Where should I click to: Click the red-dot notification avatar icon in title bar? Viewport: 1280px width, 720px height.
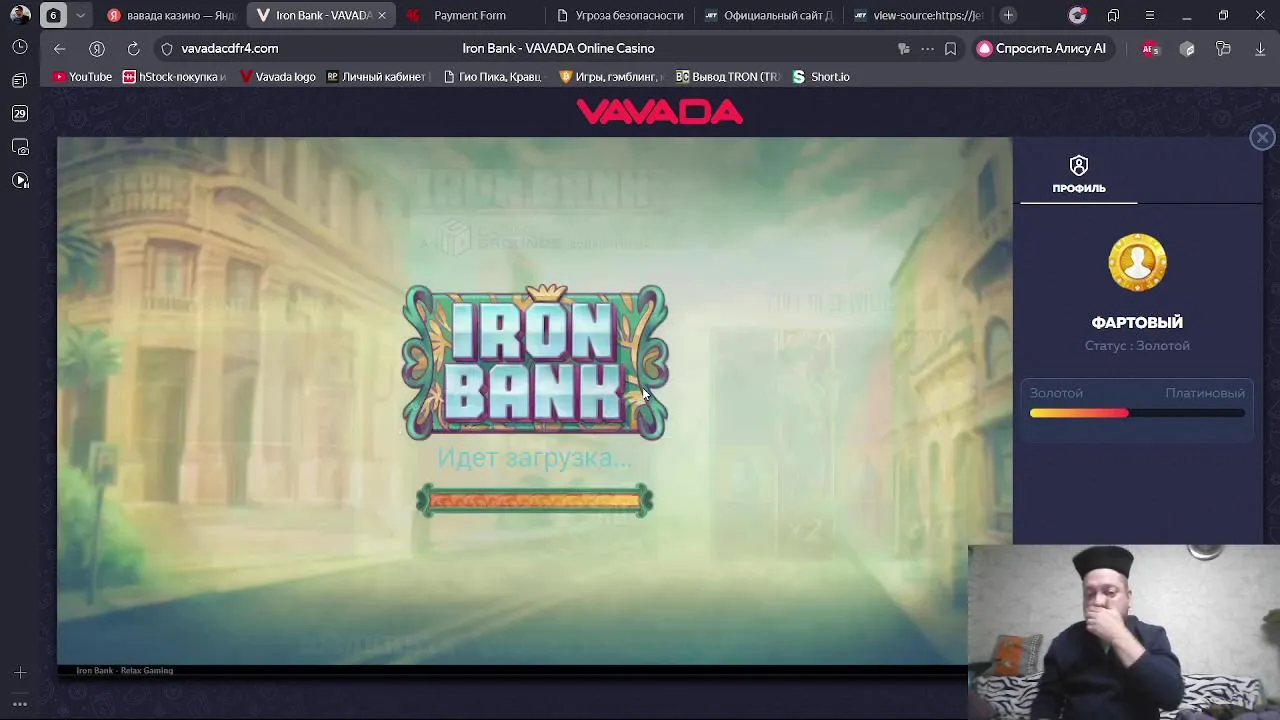(1077, 15)
